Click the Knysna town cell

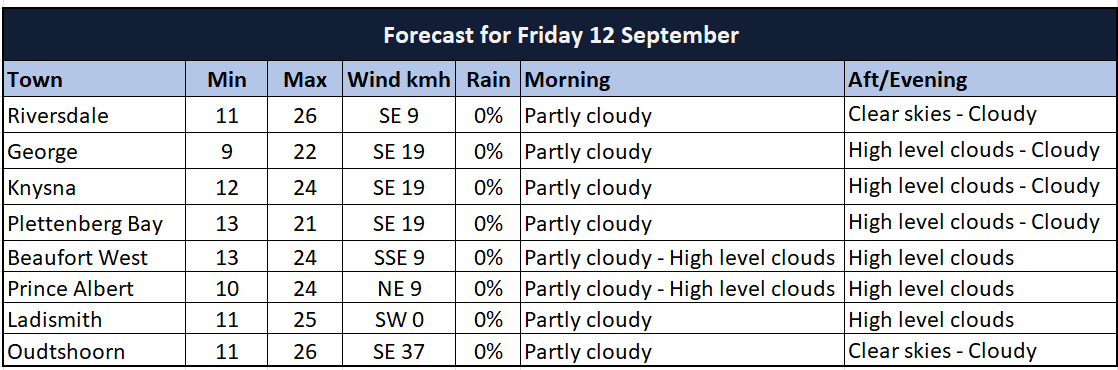click(93, 187)
